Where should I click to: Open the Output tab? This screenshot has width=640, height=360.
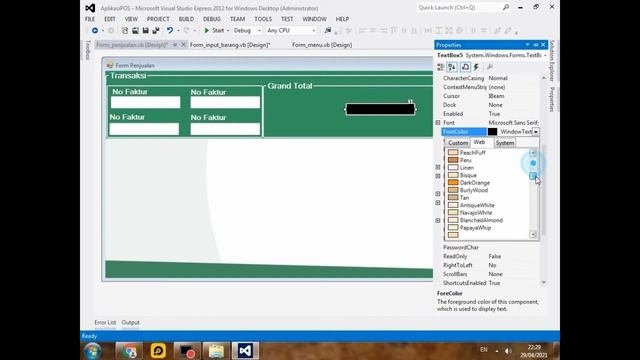131,322
